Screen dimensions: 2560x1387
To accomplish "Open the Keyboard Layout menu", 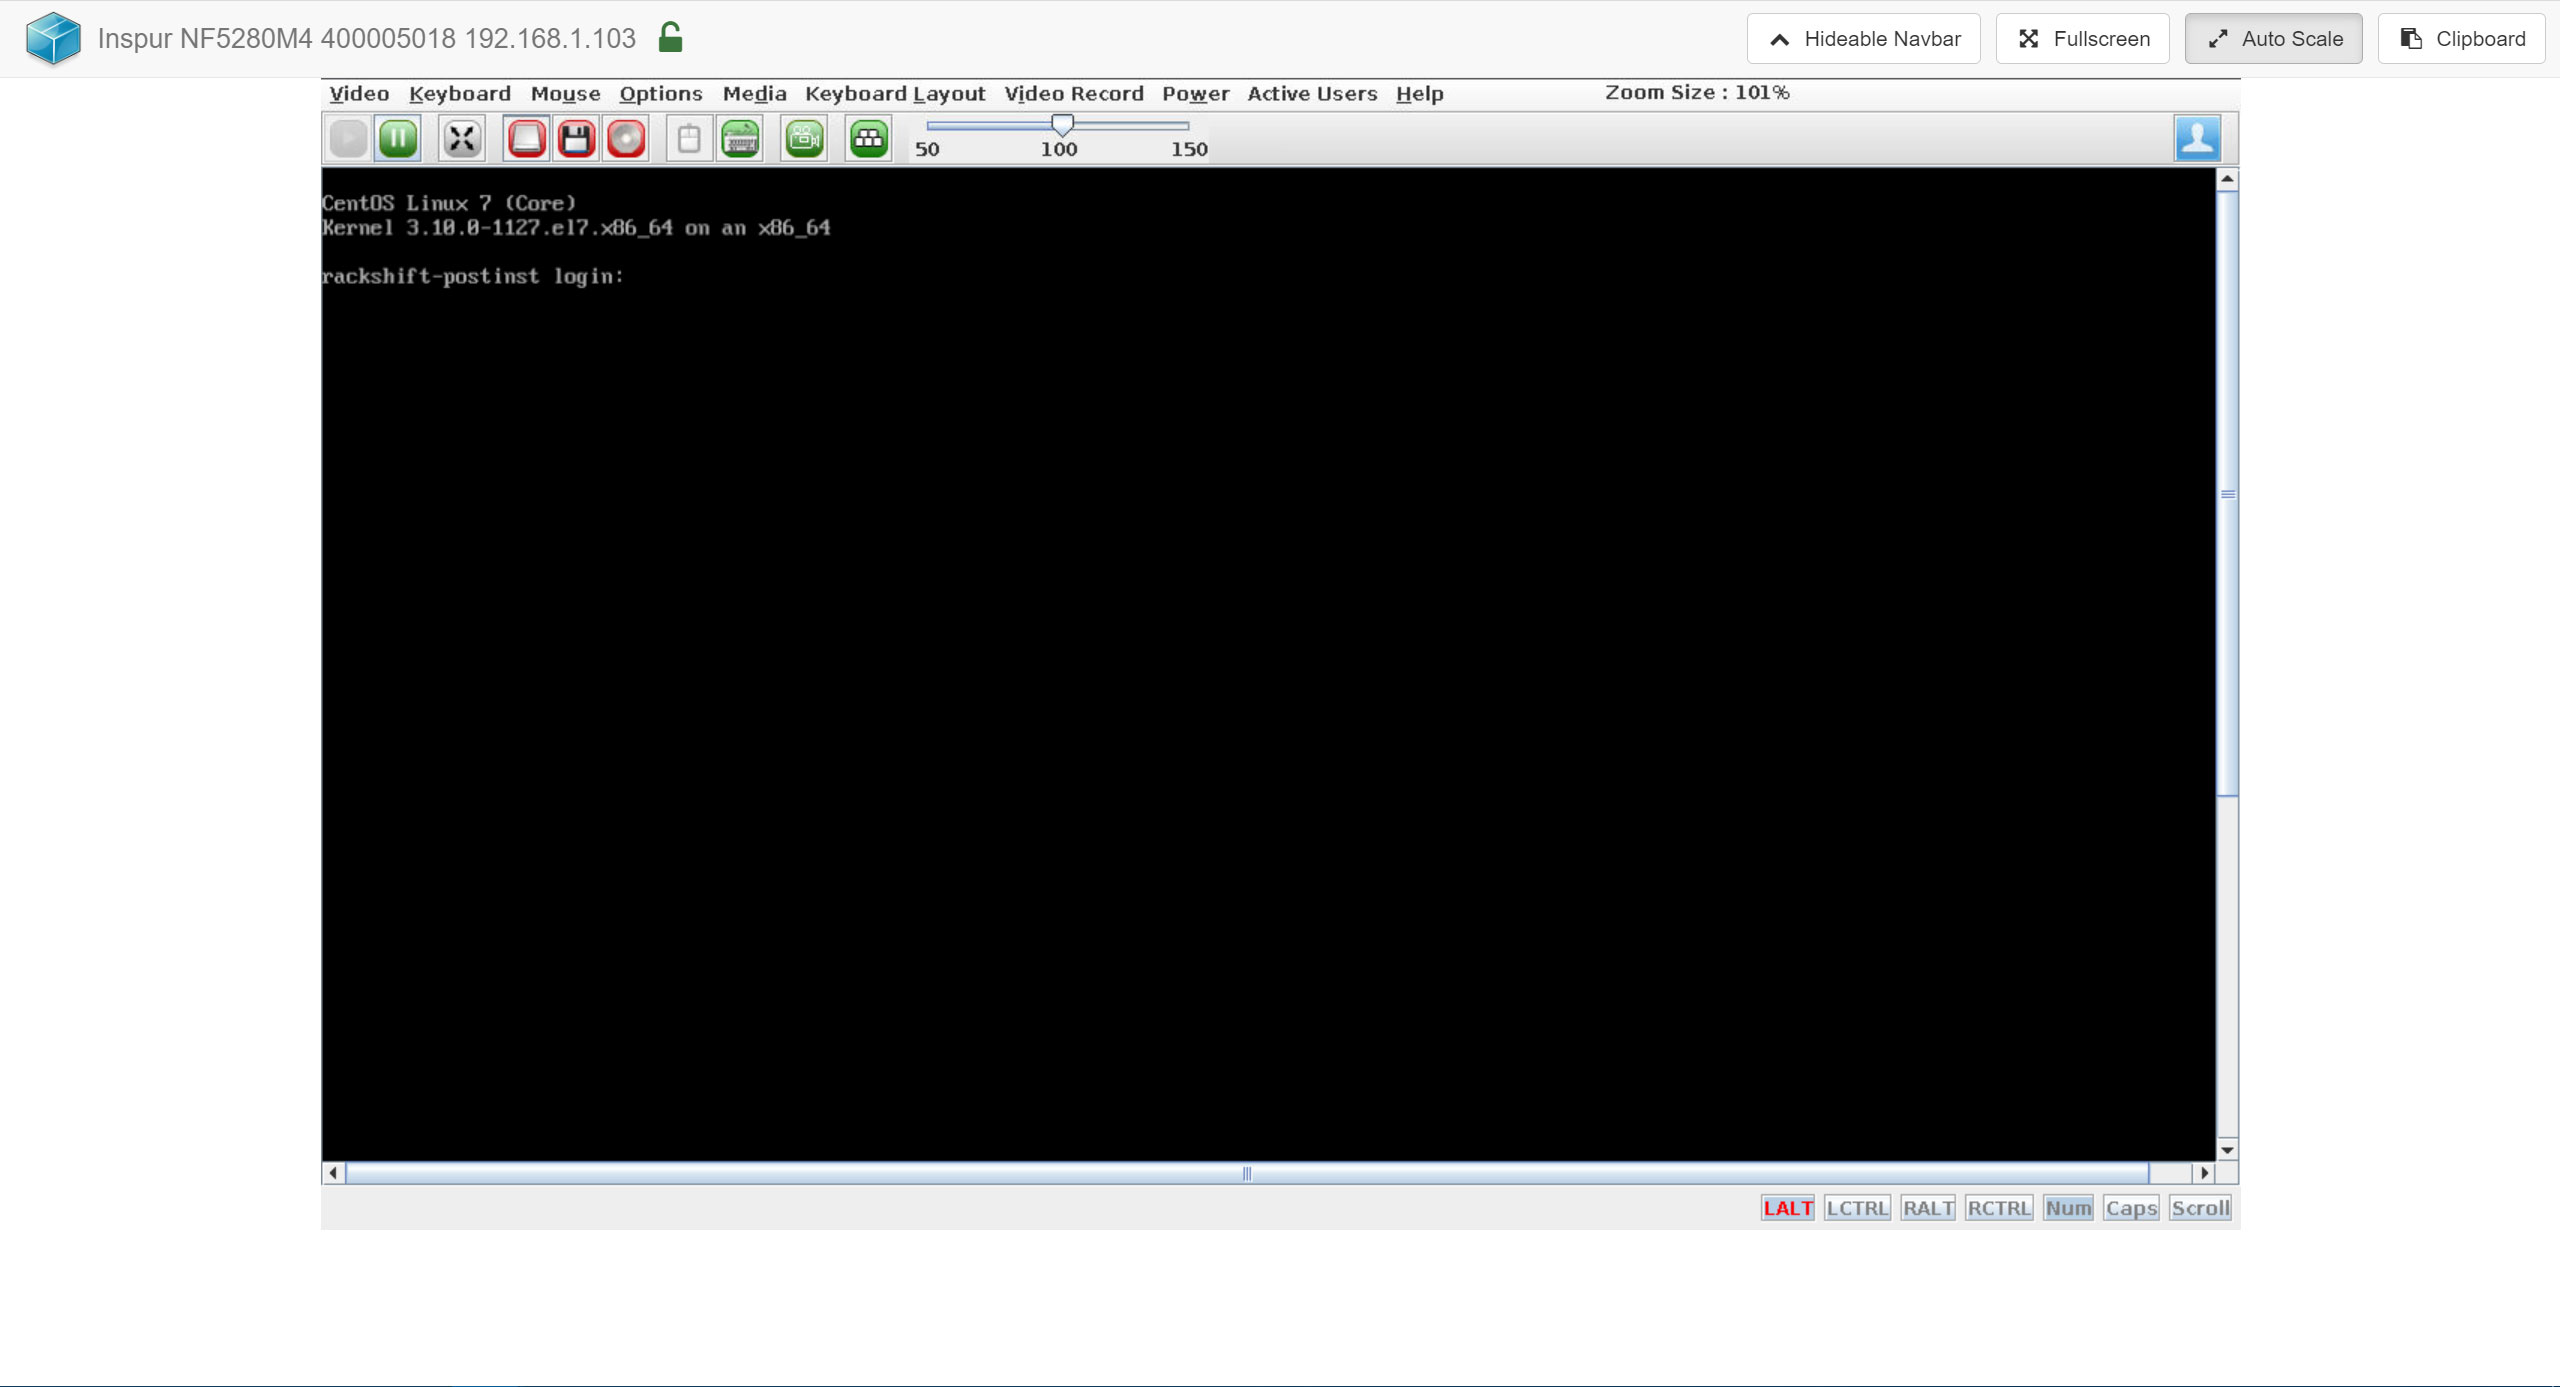I will tap(895, 93).
